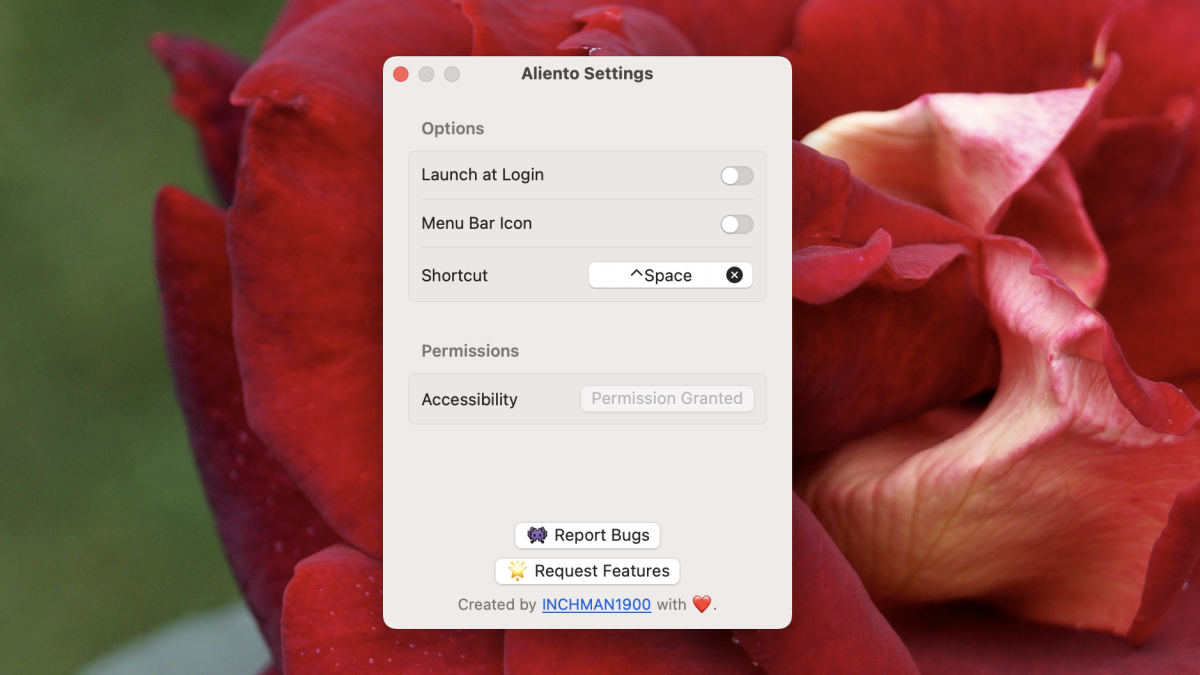1200x675 pixels.
Task: Close the Aliento Settings window
Action: [x=401, y=74]
